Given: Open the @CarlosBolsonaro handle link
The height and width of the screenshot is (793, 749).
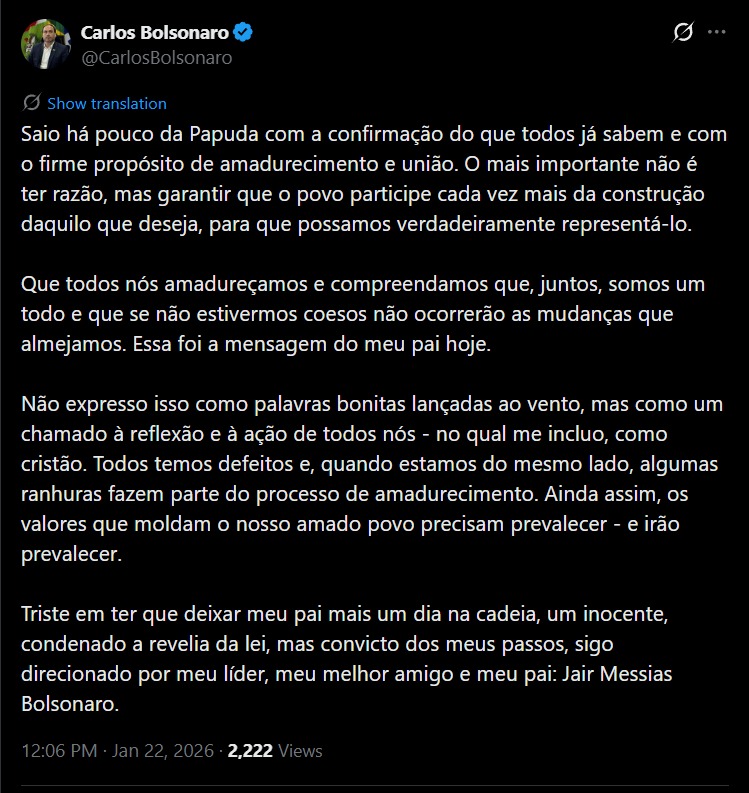Looking at the screenshot, I should pyautogui.click(x=156, y=57).
